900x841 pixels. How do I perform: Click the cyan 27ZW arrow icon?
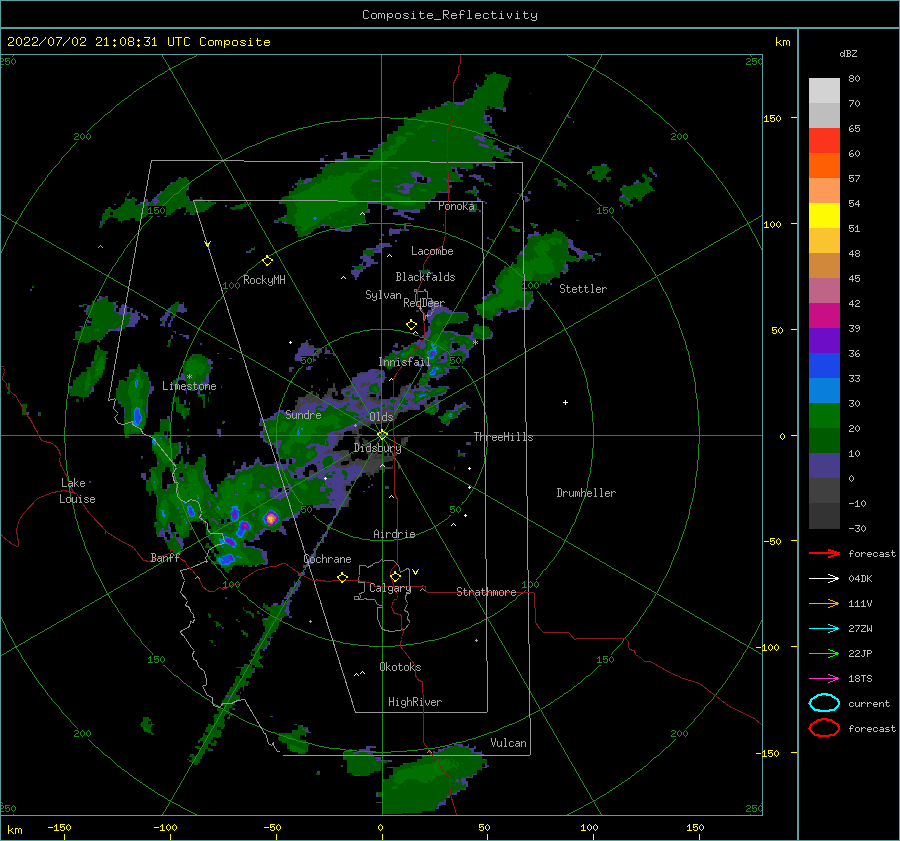824,629
